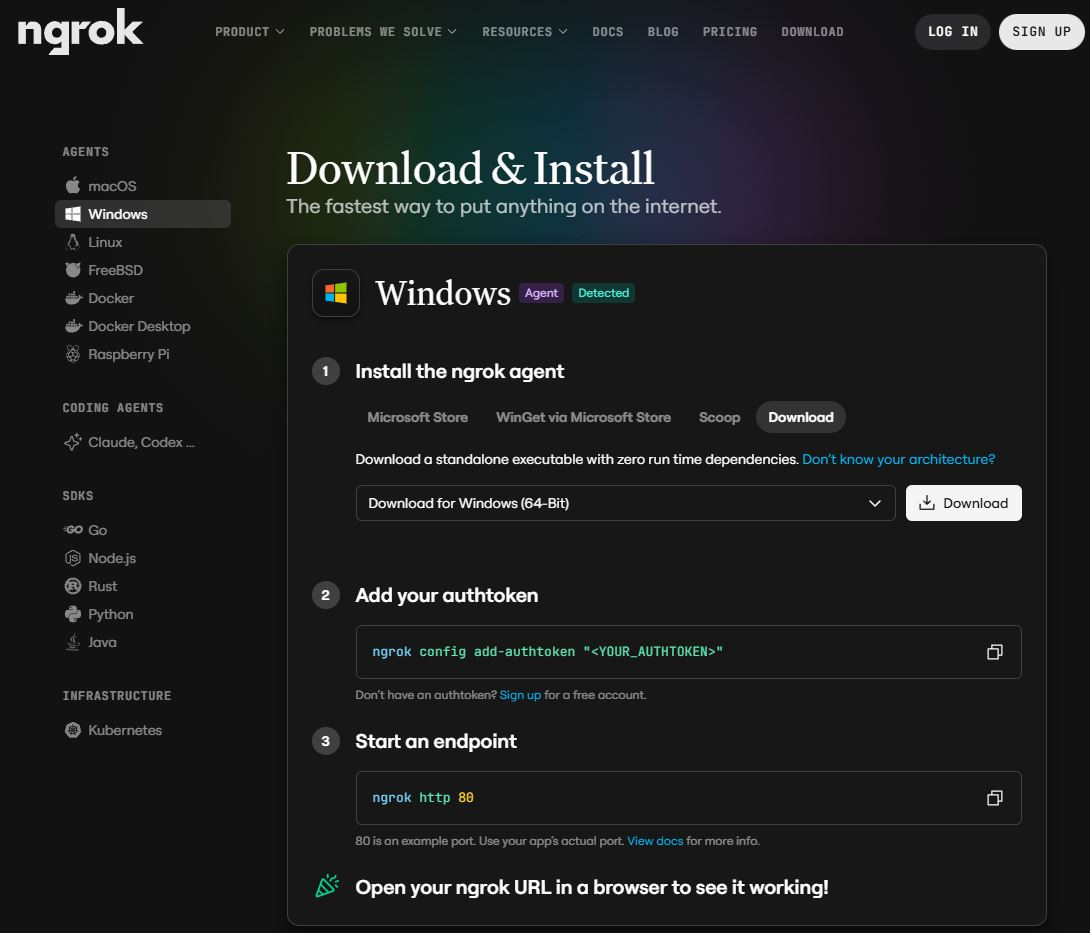This screenshot has height=933, width=1090.
Task: Select Docker Desktop in the sidebar
Action: 143,326
